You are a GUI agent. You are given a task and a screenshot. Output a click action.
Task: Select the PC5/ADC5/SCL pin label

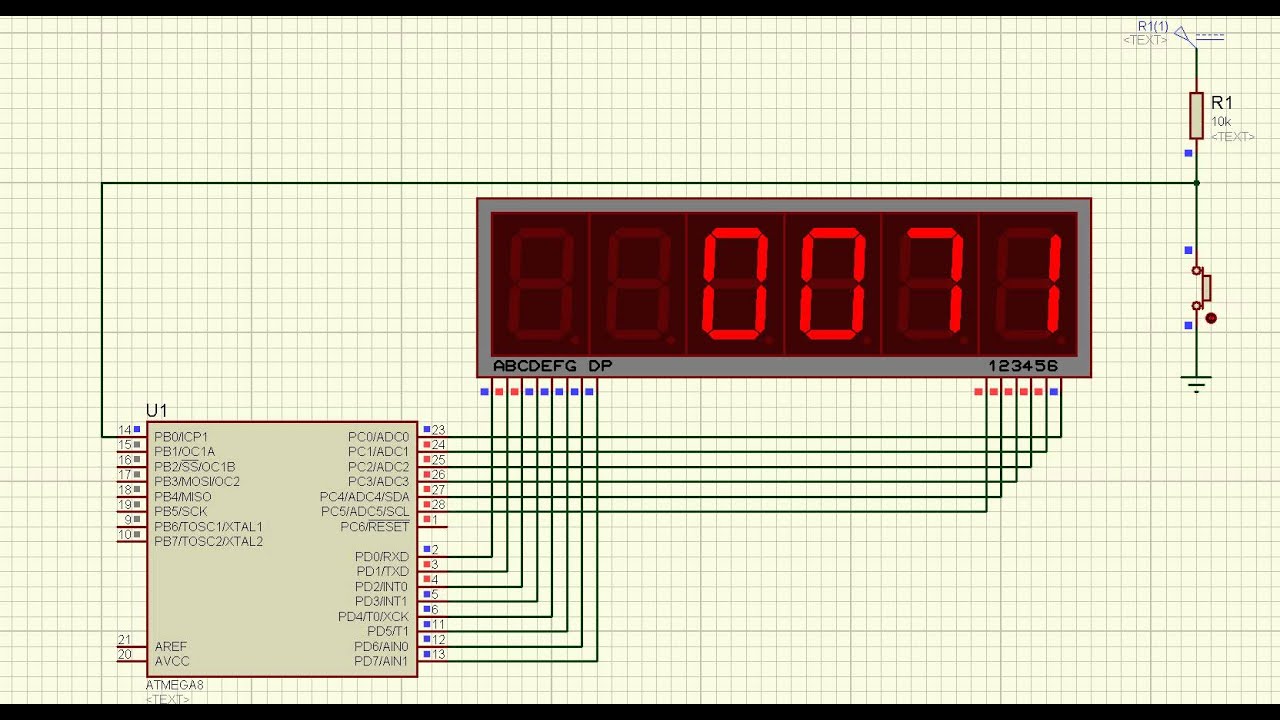(365, 512)
